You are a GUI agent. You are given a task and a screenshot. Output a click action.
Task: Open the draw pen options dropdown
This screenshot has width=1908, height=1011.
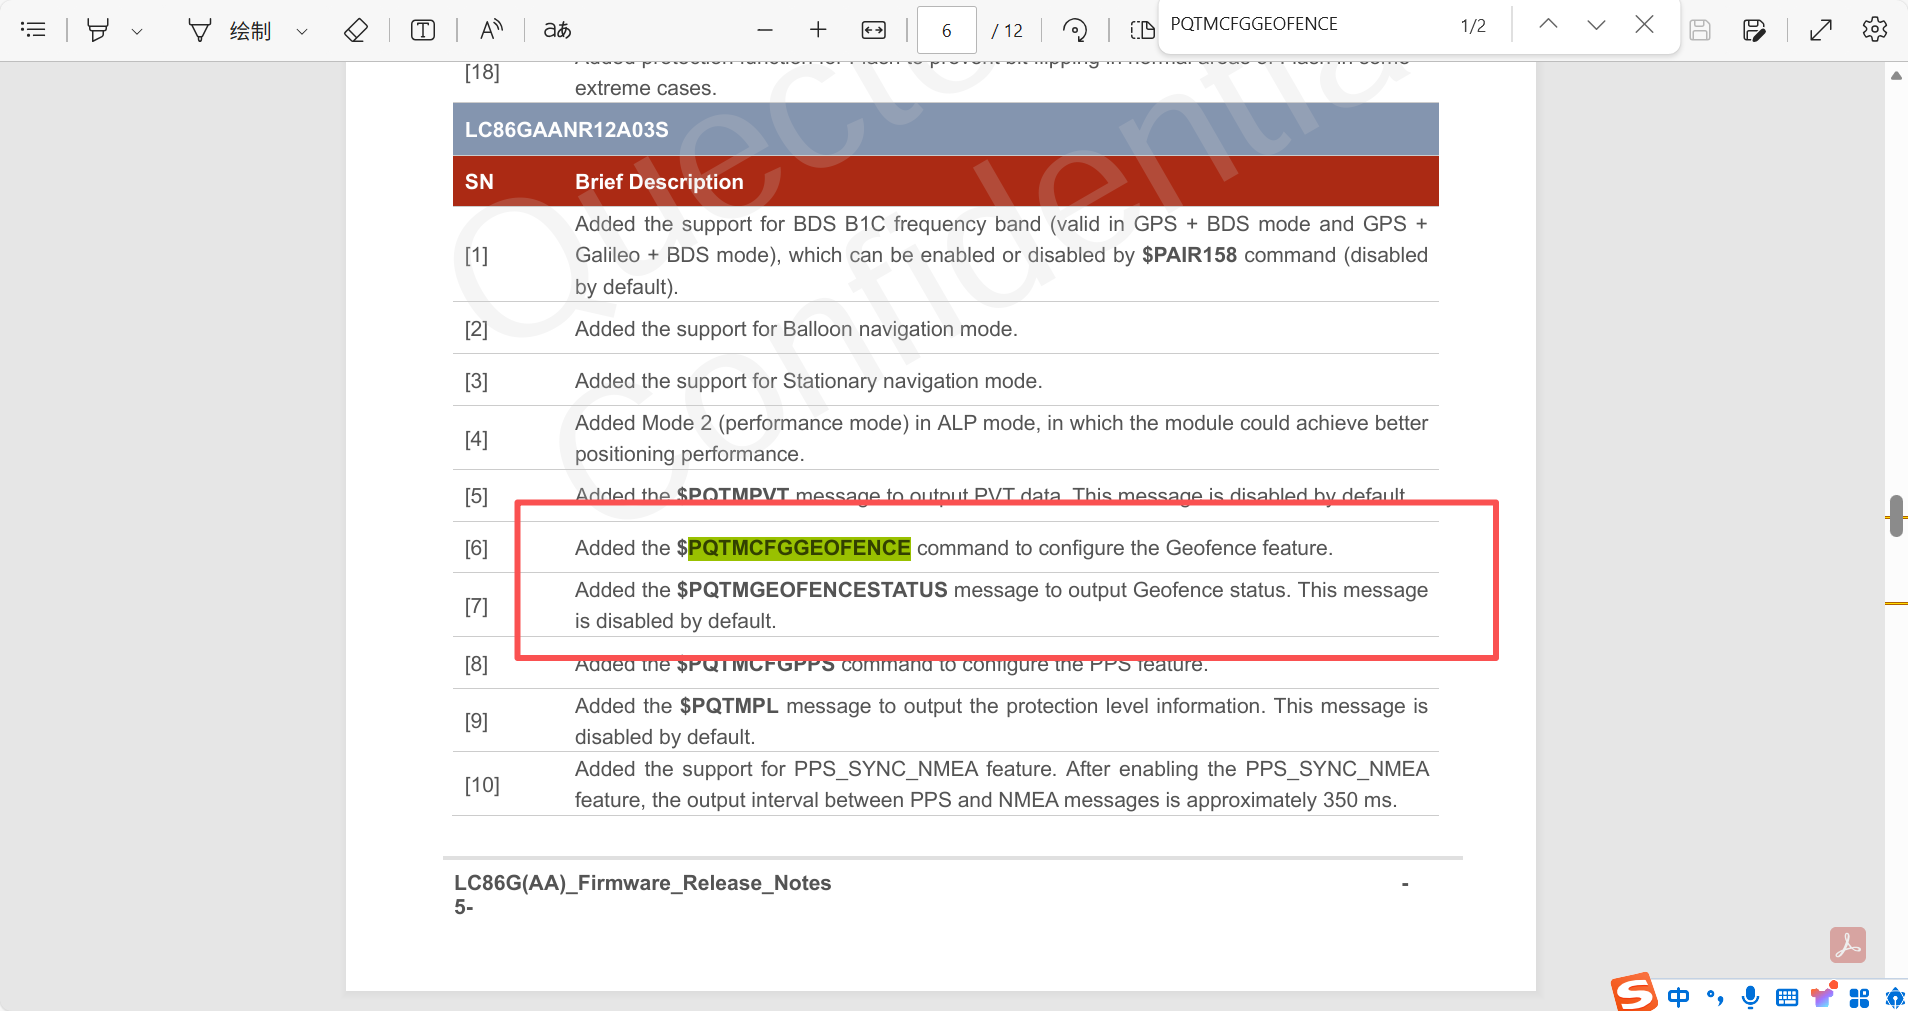[x=302, y=31]
